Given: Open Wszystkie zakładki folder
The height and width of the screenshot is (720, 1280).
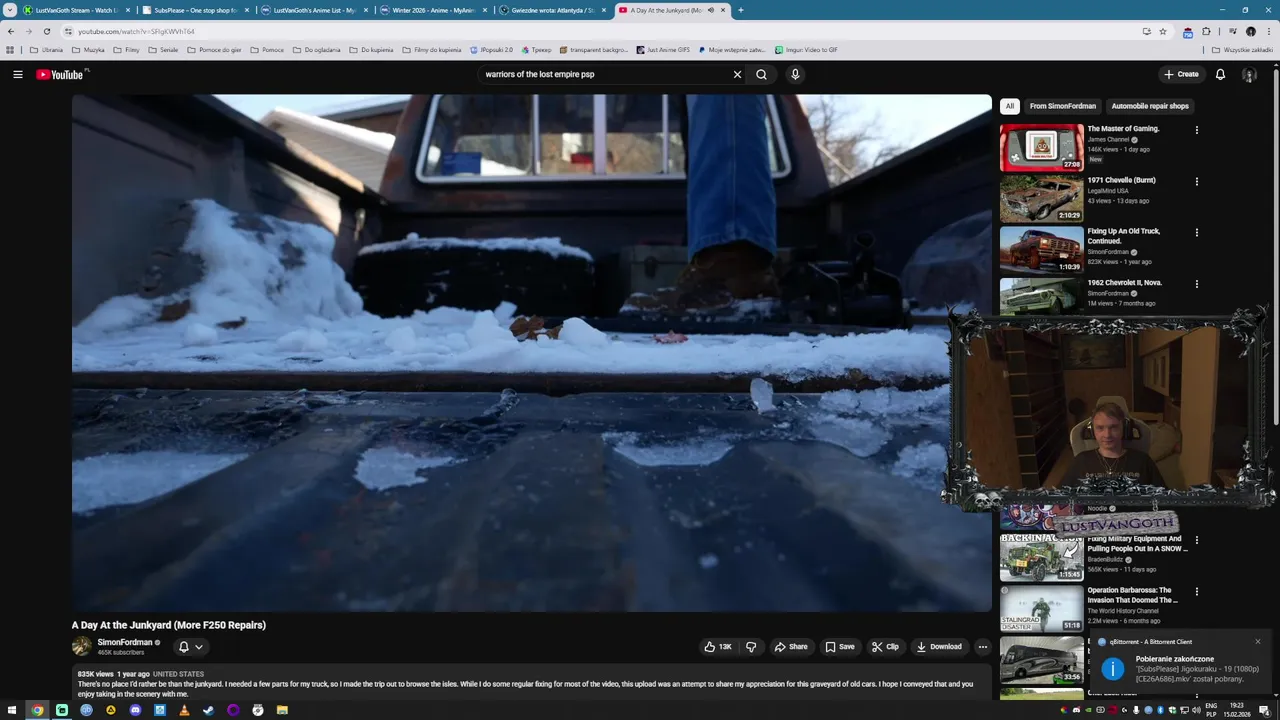Looking at the screenshot, I should pyautogui.click(x=1242, y=49).
